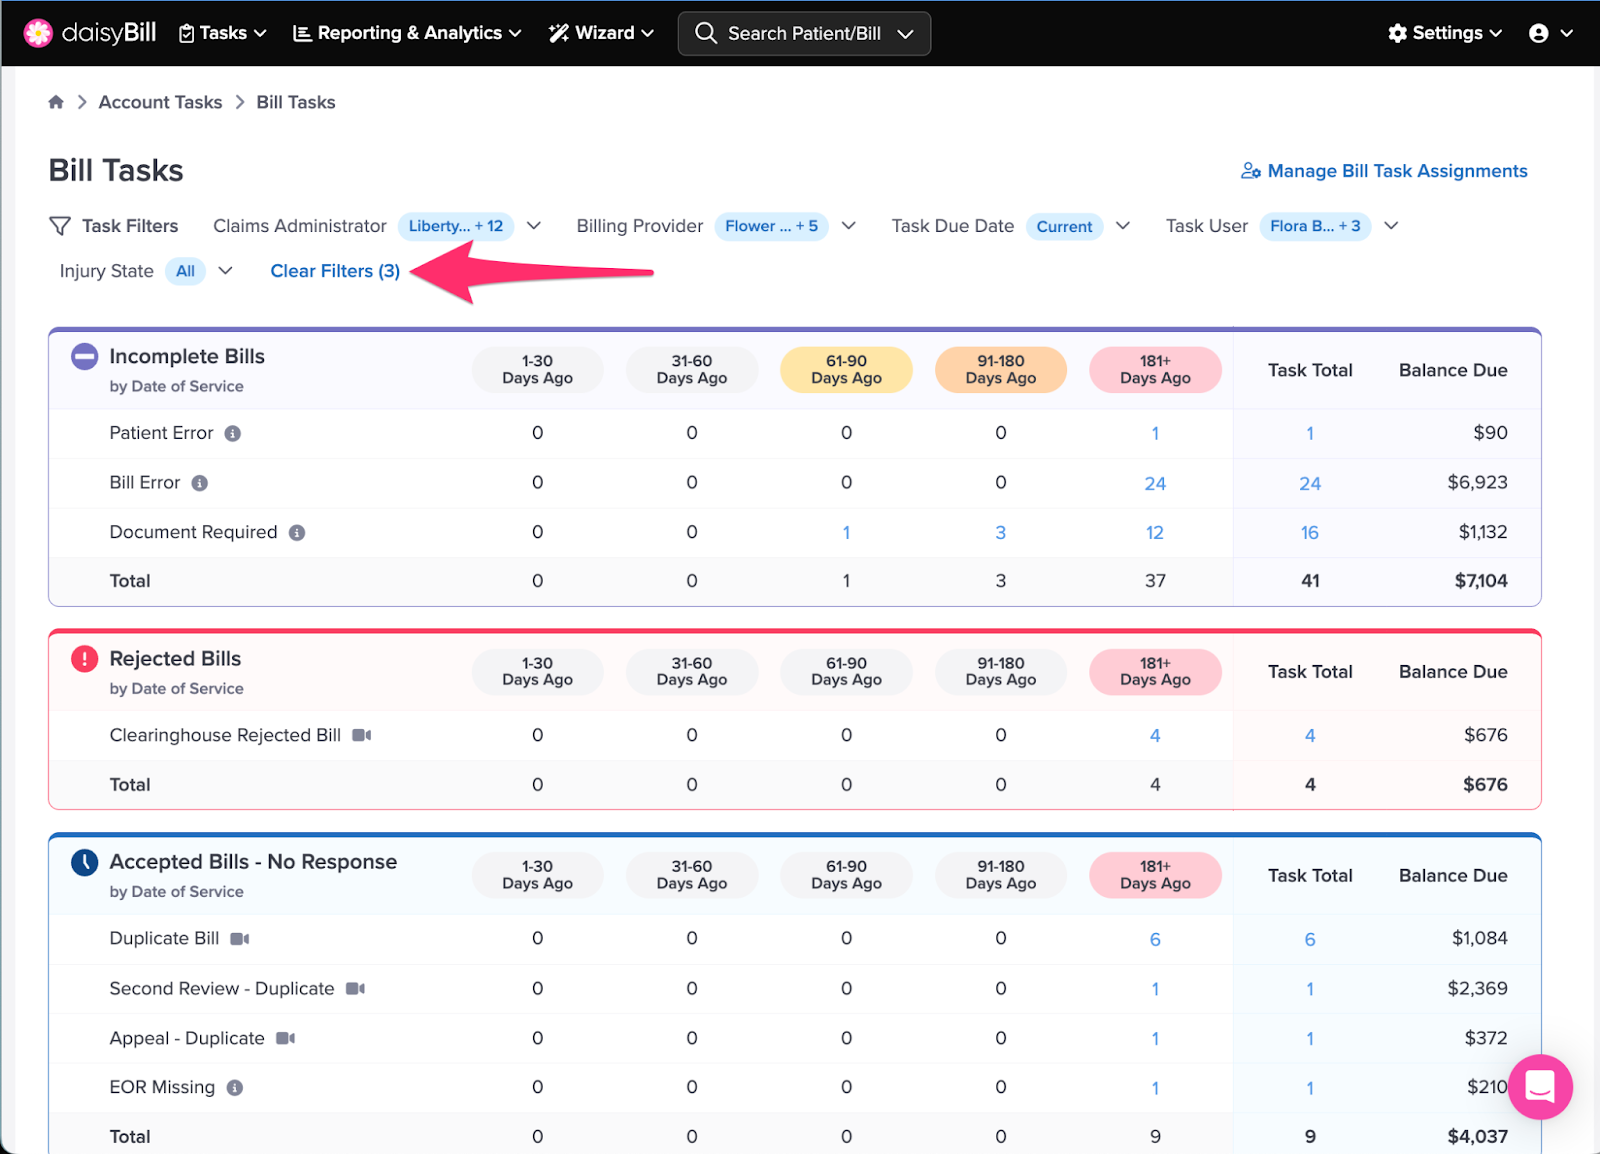
Task: Show info for Document Required
Action: click(297, 533)
